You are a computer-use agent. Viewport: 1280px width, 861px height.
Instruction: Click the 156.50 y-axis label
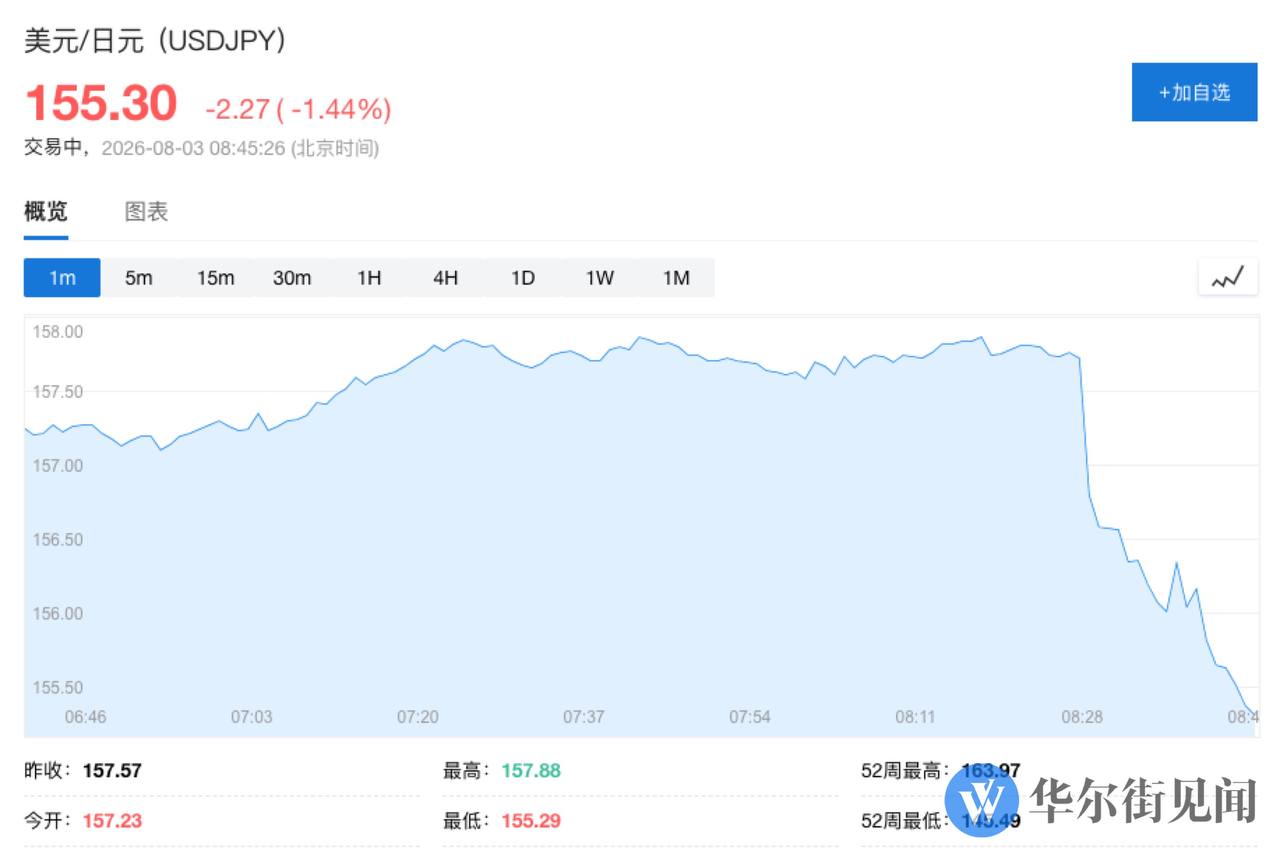58,540
